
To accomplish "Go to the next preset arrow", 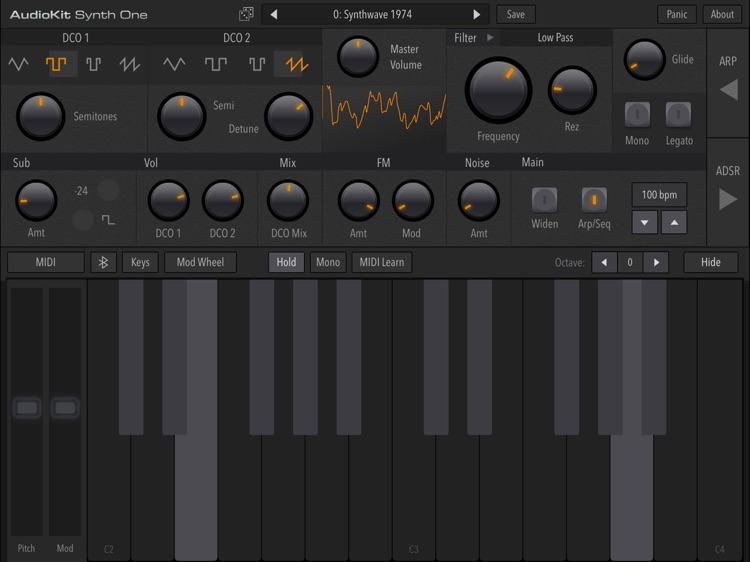I will (x=477, y=14).
